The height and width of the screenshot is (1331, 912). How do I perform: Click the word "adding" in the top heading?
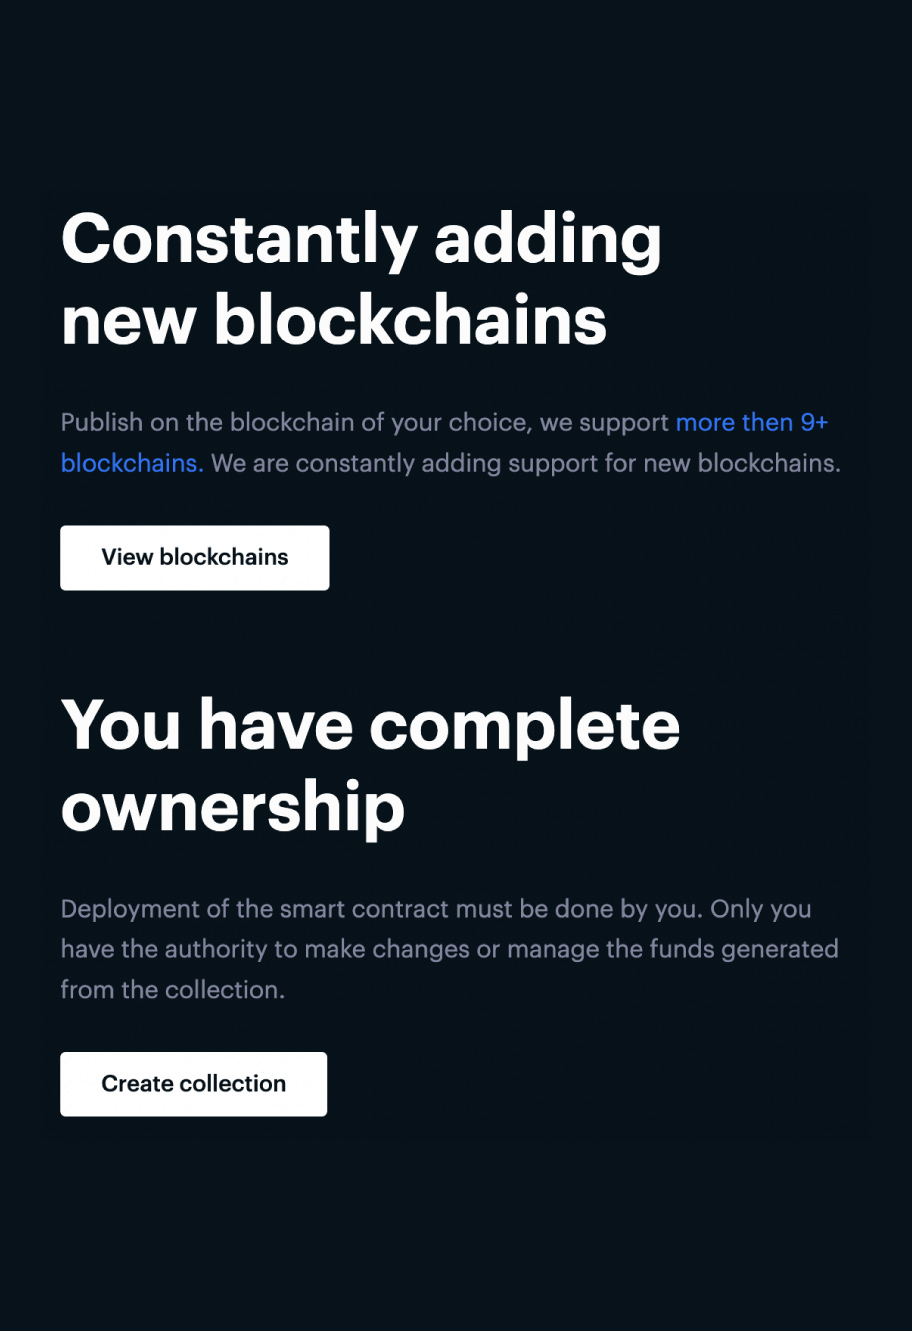point(547,240)
